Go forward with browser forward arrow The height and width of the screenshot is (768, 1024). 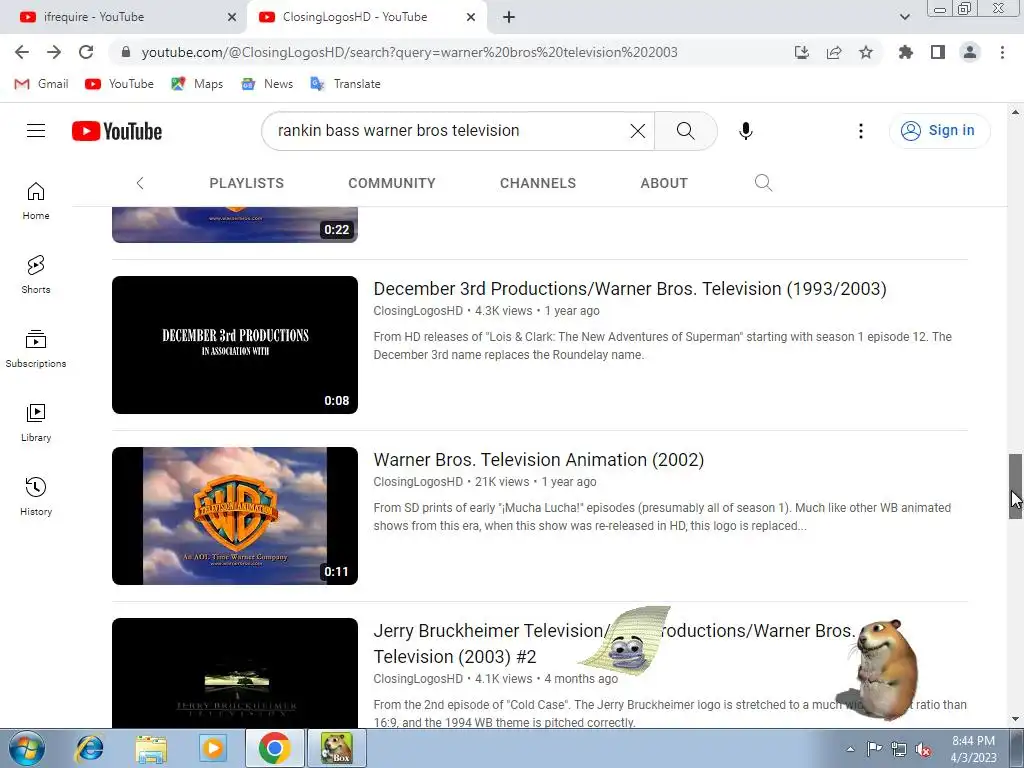pyautogui.click(x=54, y=52)
